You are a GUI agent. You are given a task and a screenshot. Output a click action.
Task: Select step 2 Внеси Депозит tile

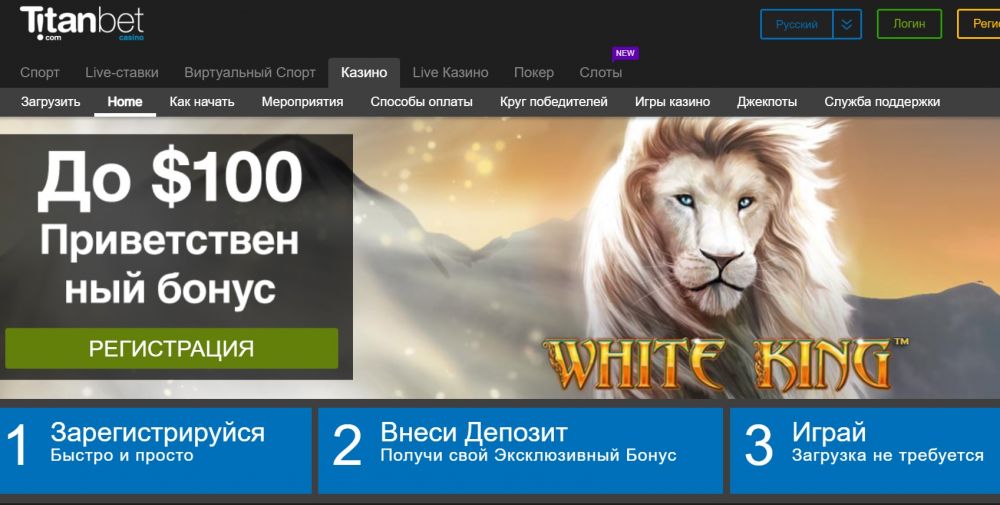click(520, 451)
